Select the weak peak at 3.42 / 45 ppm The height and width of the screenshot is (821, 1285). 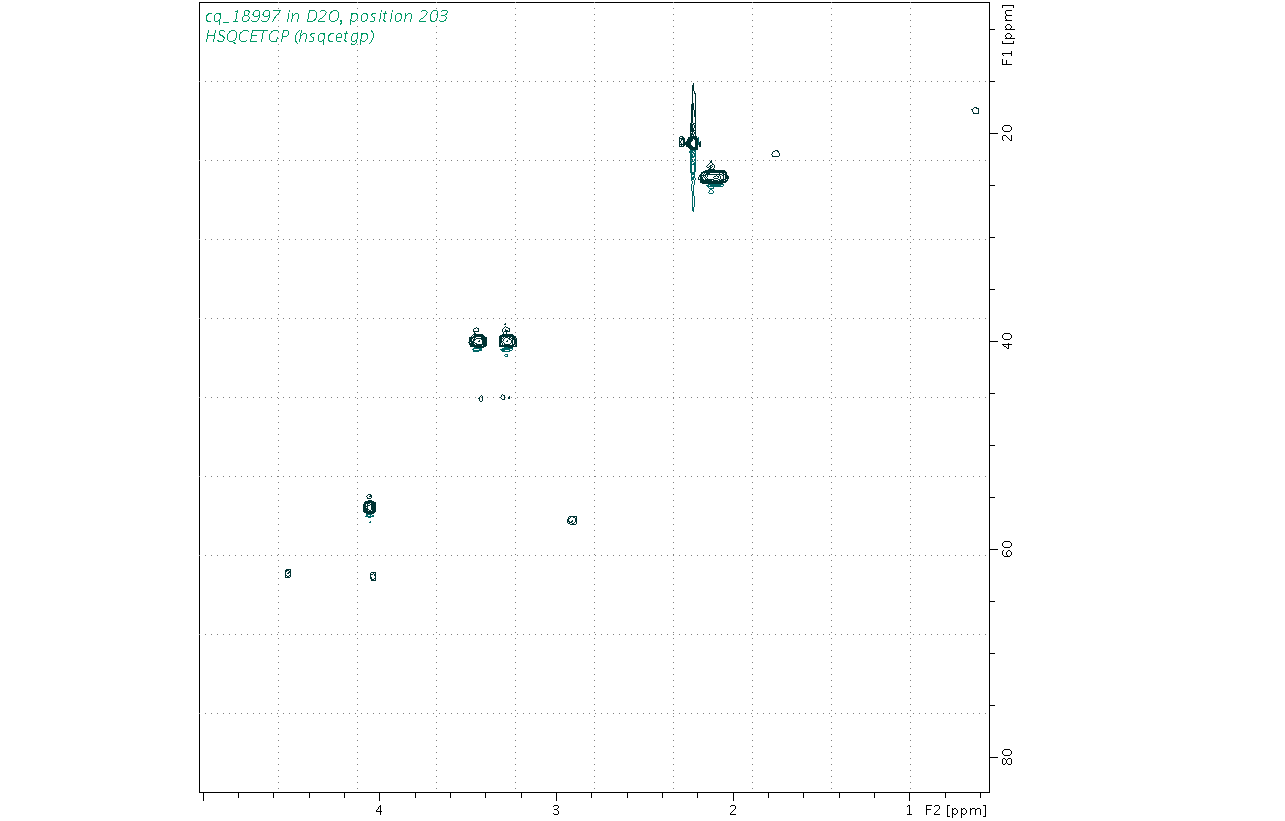[x=481, y=398]
